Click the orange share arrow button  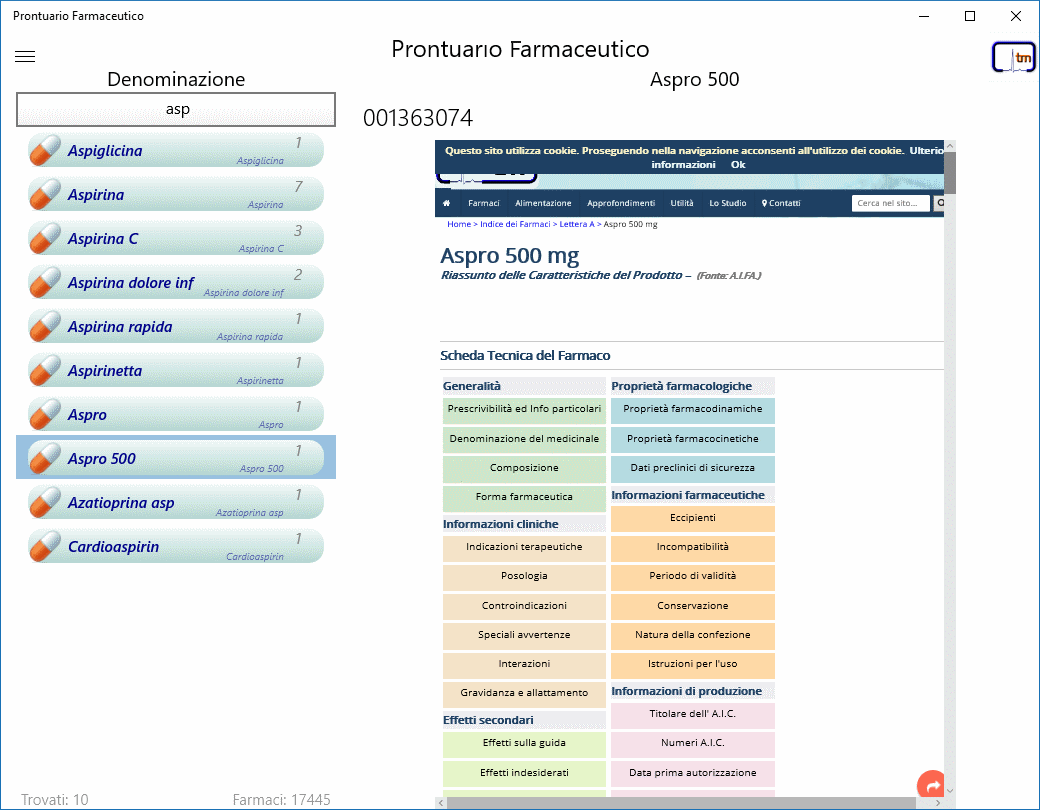[x=932, y=785]
